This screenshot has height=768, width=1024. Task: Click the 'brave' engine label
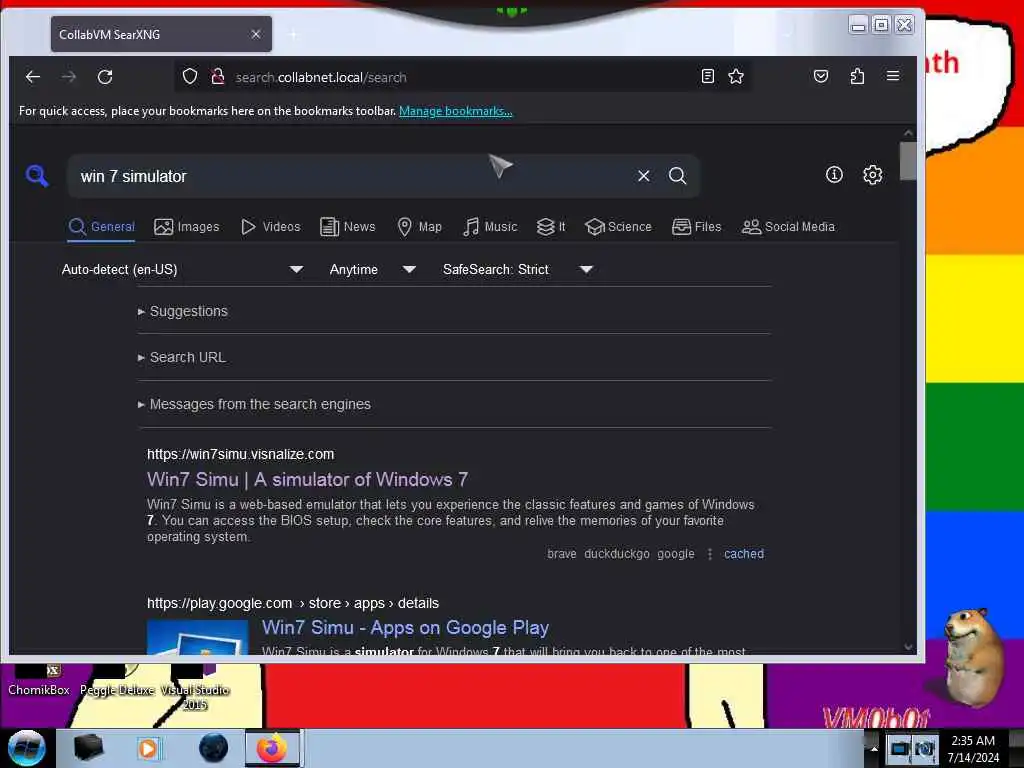pyautogui.click(x=562, y=554)
